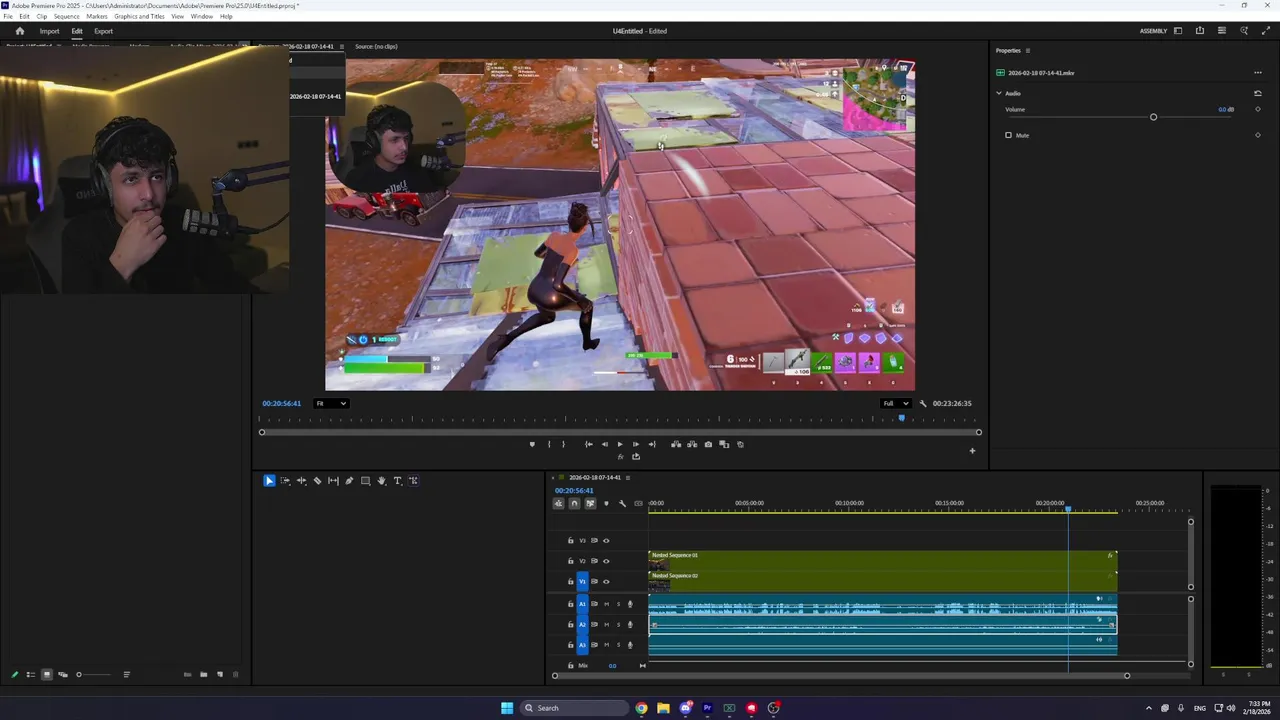This screenshot has height=720, width=1280.
Task: Open the timeline sequence panel menu
Action: [x=628, y=477]
